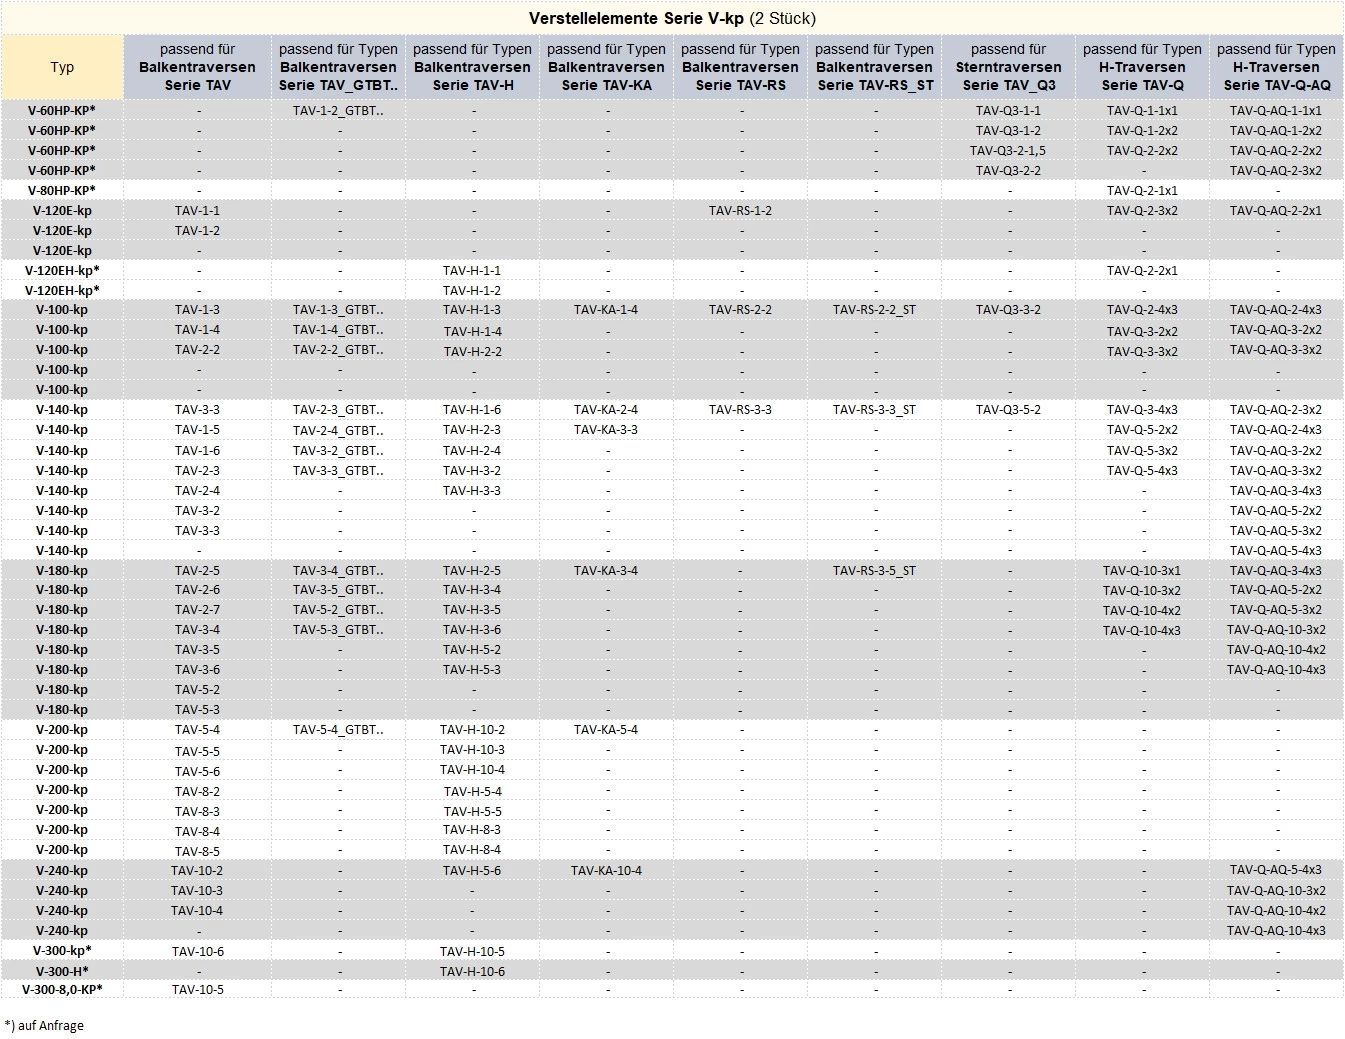Screen dimensions: 1345x1039
Task: Click the 'H-Traversen Serie TAV-Q-AQ' header
Action: click(x=1276, y=67)
